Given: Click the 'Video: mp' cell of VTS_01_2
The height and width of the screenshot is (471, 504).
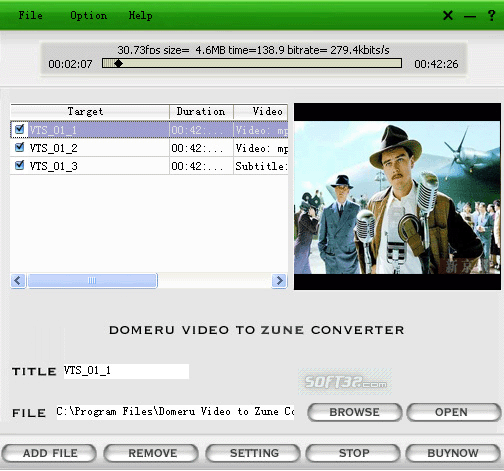Looking at the screenshot, I should (x=261, y=148).
